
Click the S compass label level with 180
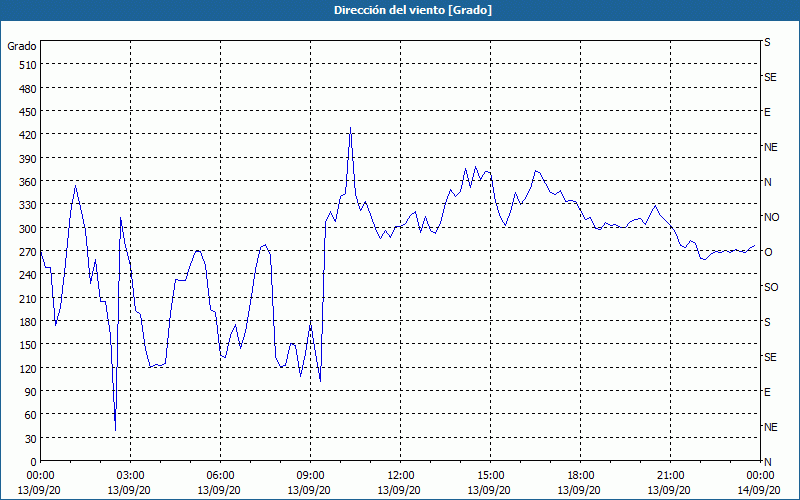767,322
